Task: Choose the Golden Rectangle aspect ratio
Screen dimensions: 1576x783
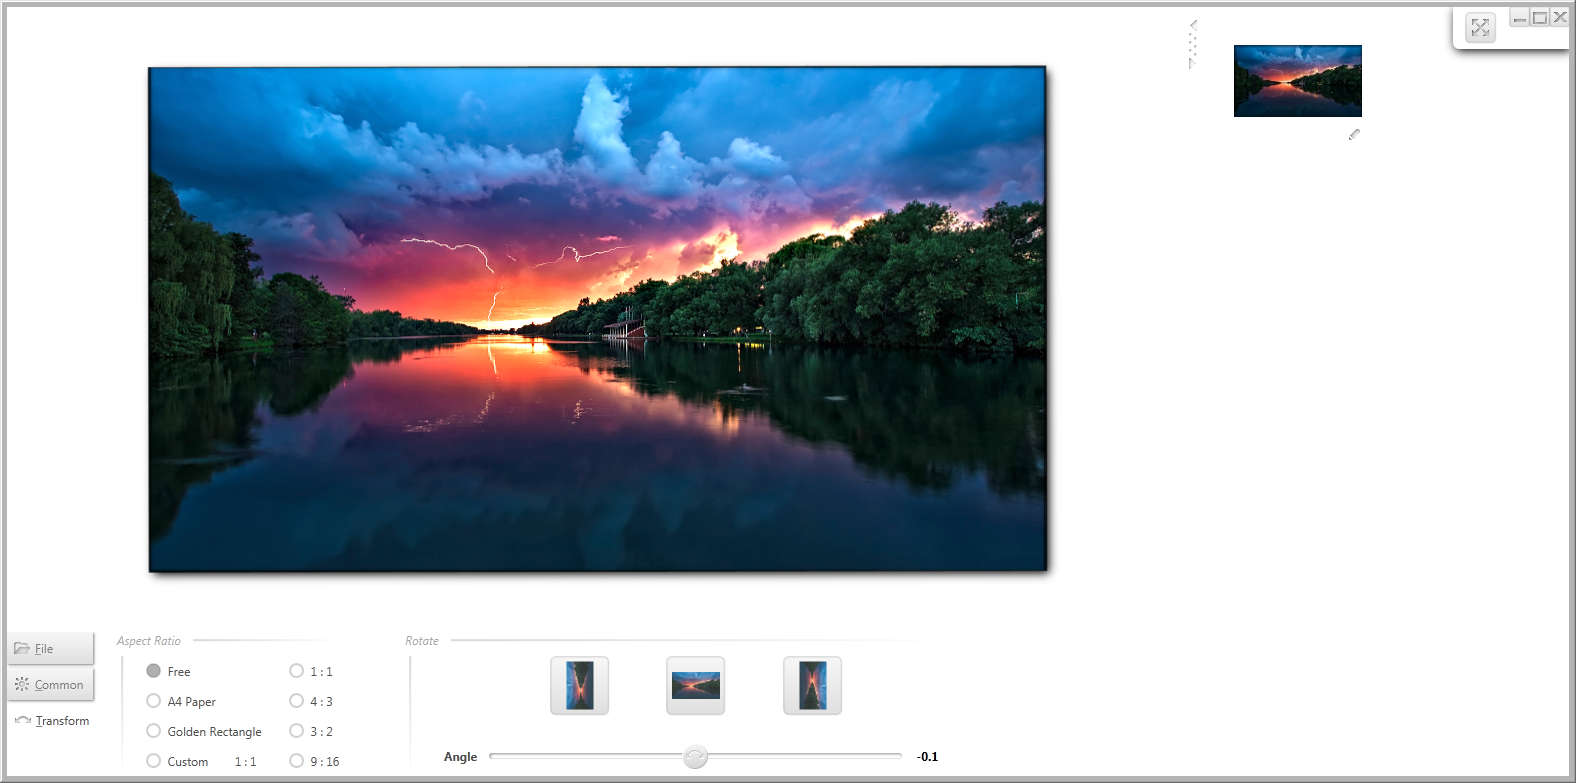Action: (154, 731)
